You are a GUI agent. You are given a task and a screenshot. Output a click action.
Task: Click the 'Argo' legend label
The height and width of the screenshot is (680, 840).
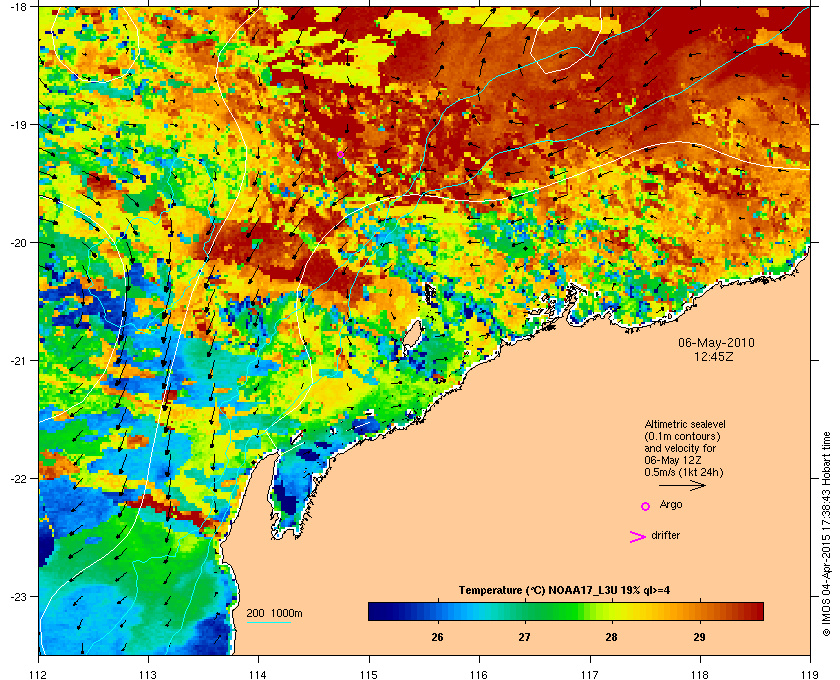click(x=671, y=505)
